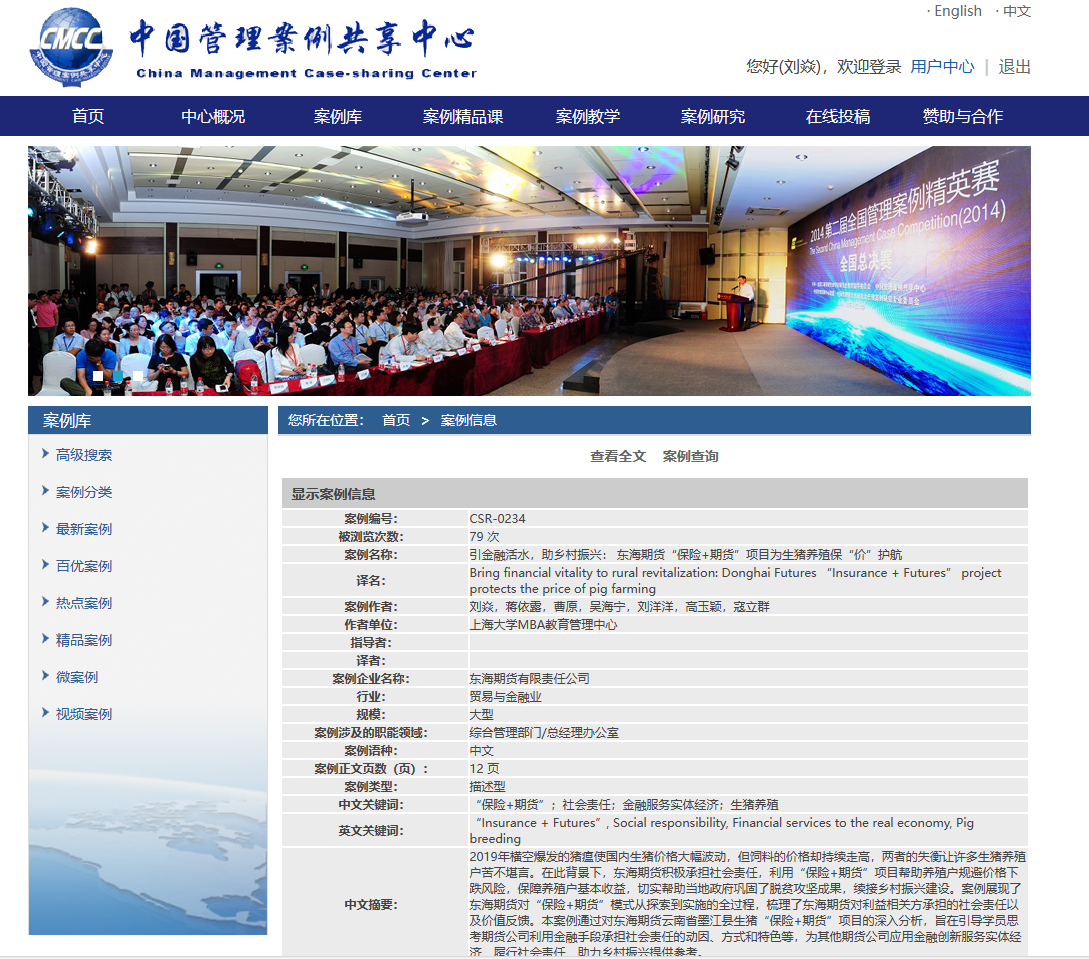Open 微案例 in the sidebar
The image size is (1089, 959).
pos(77,677)
